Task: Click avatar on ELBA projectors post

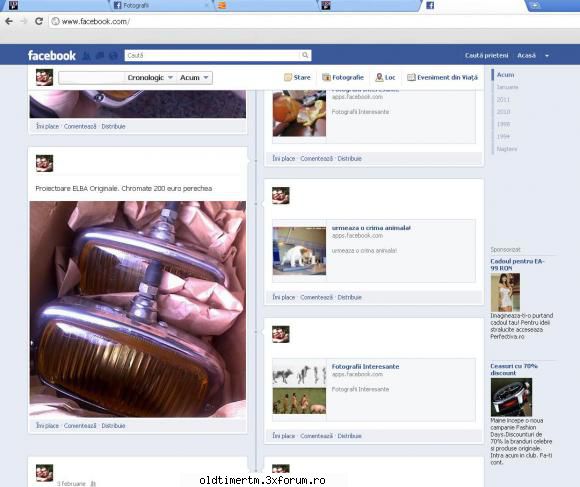Action: point(44,163)
